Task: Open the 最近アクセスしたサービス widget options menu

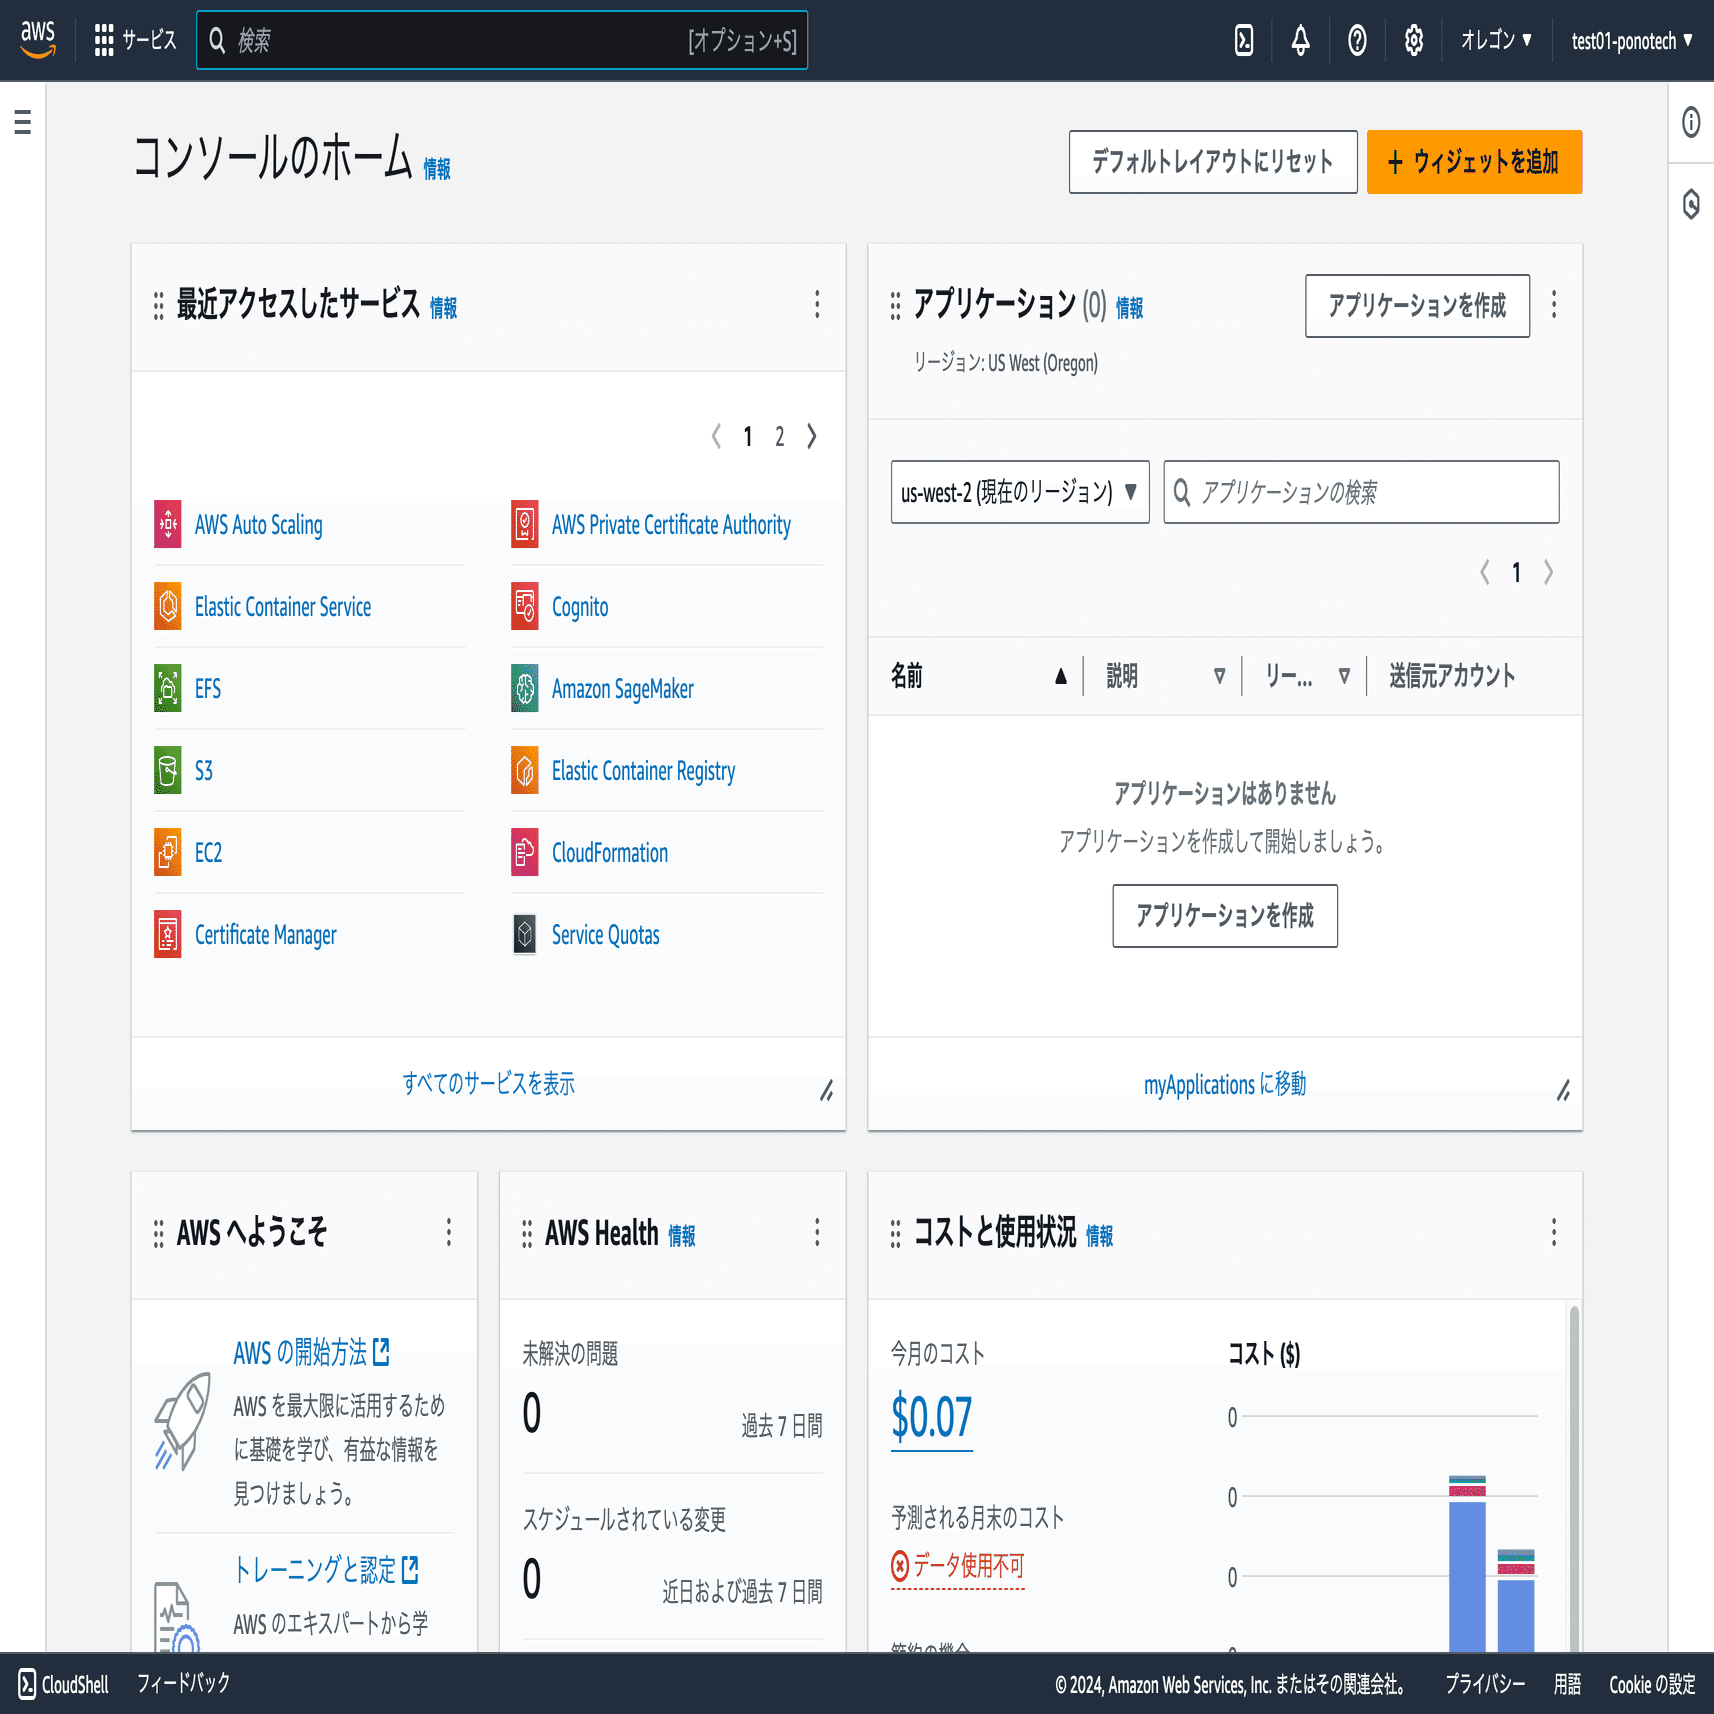Action: (x=817, y=304)
